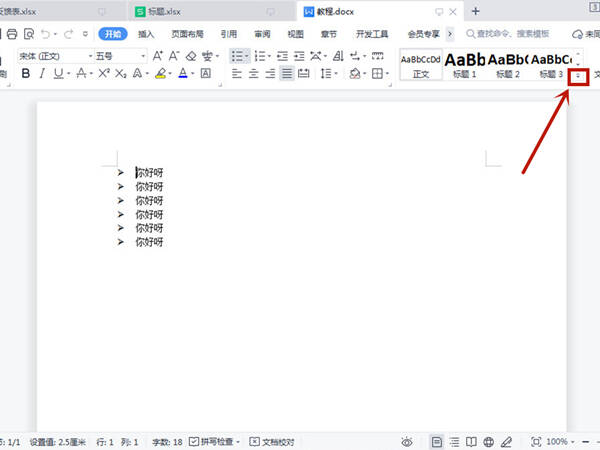Open new tab with the plus button
This screenshot has width=600, height=450.
(475, 11)
